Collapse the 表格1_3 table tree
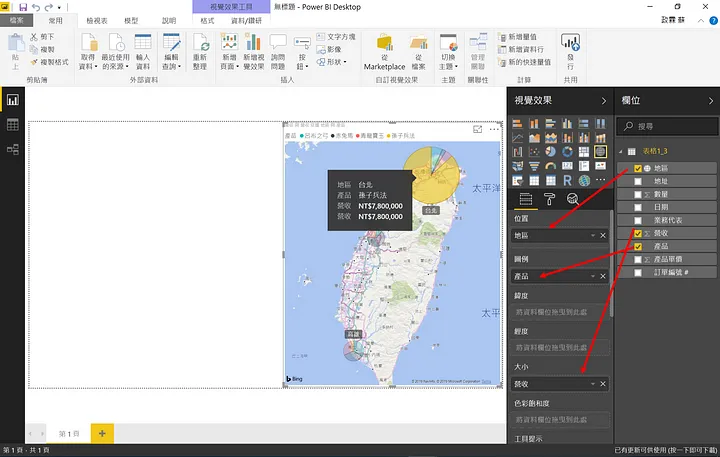This screenshot has height=457, width=720. [621, 151]
